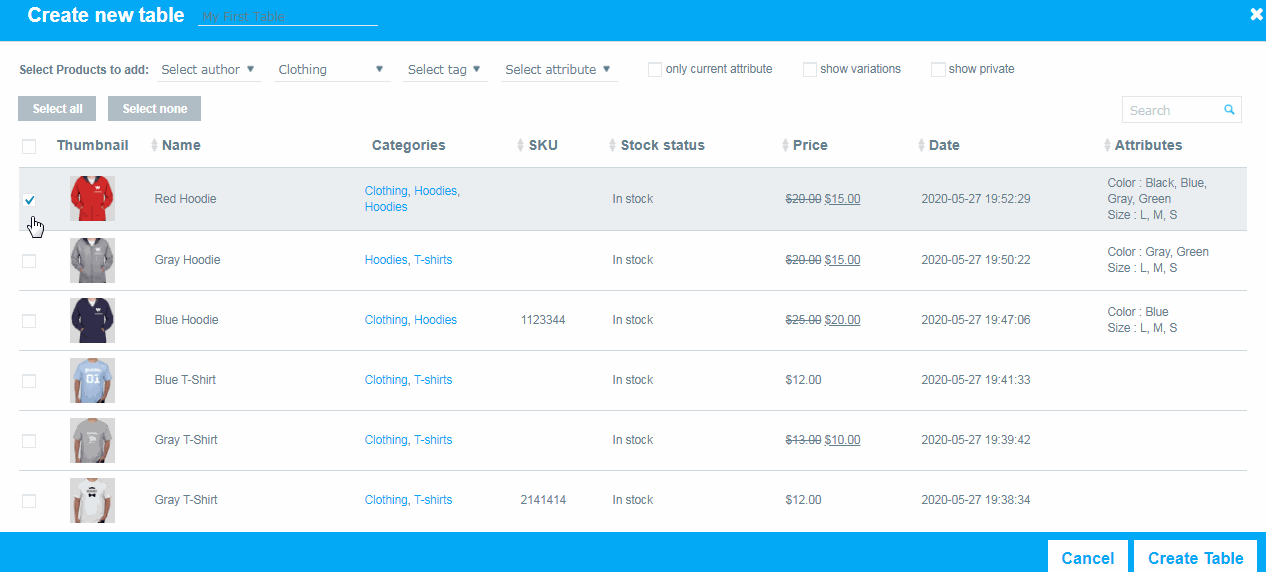1266x572 pixels.
Task: Open the Select attribute dropdown
Action: click(559, 70)
